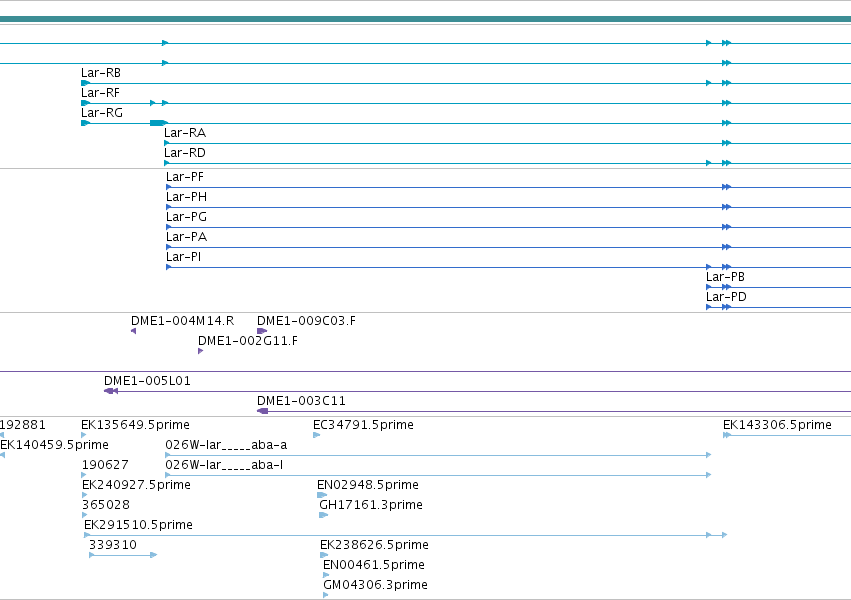Viewport: 851px width, 600px height.
Task: Select the 365028 feature label
Action: [106, 506]
